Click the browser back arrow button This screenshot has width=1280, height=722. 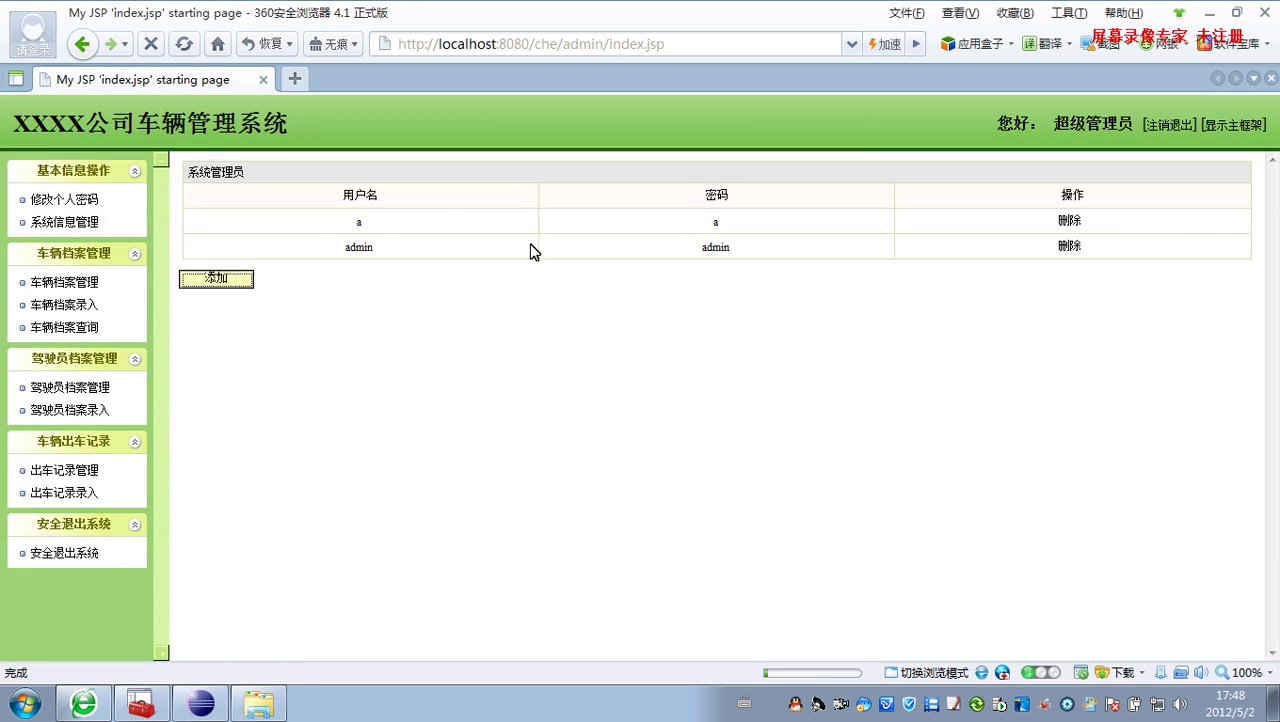tap(82, 44)
